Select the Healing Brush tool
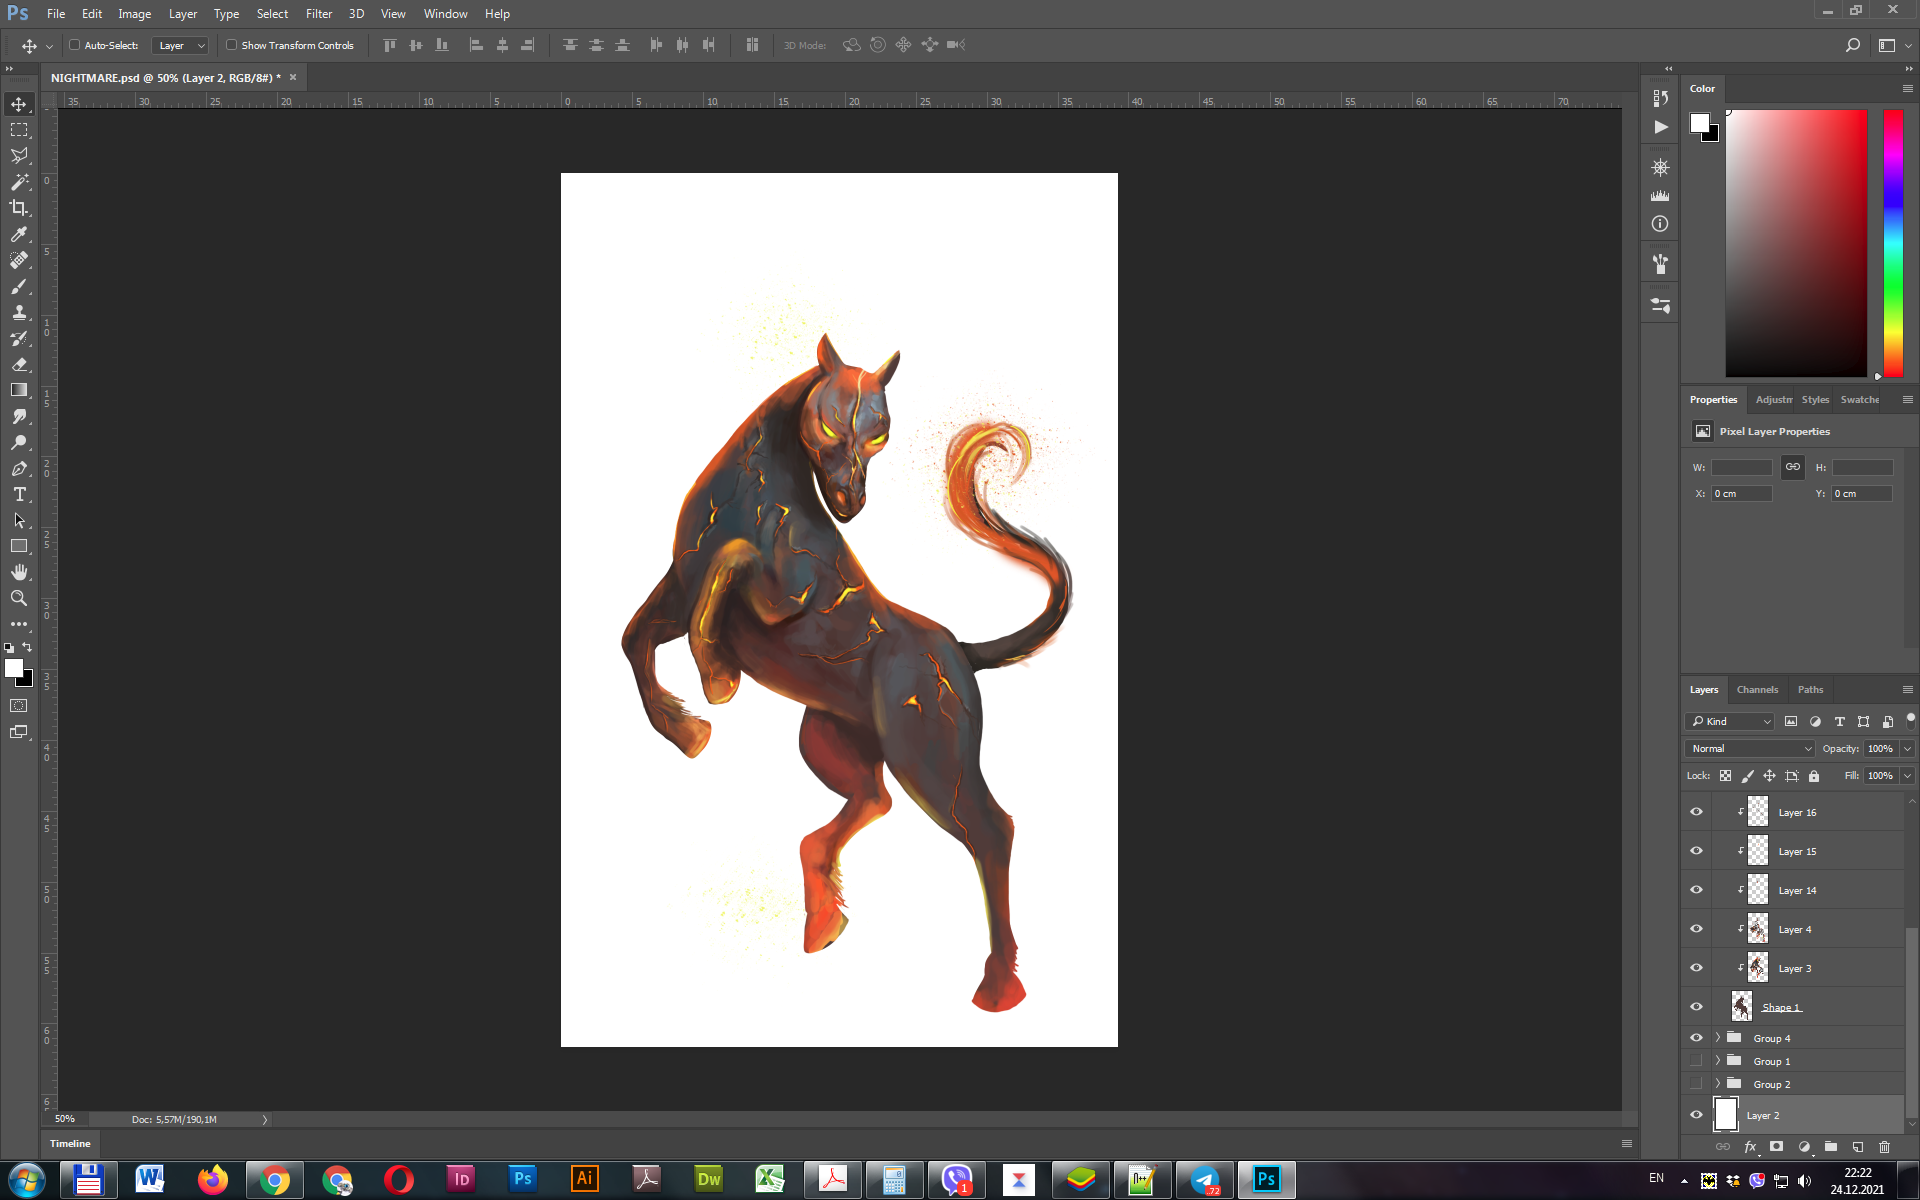Image resolution: width=1920 pixels, height=1200 pixels. pyautogui.click(x=19, y=260)
